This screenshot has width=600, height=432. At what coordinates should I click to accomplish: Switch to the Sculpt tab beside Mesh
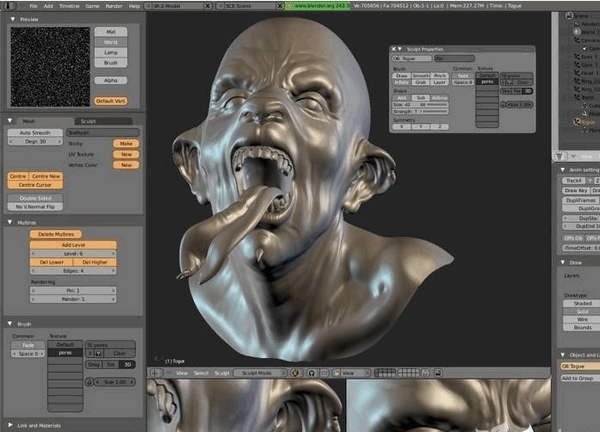tap(87, 120)
